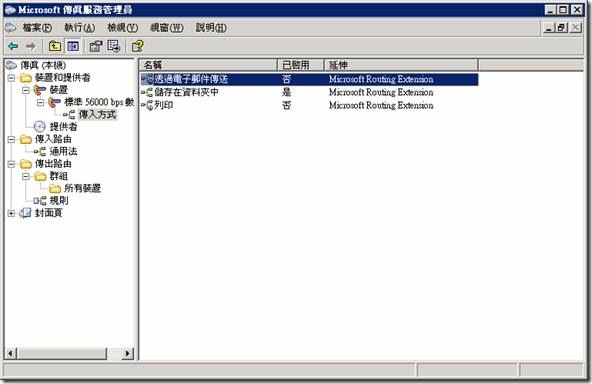Screen dimensions: 592x384
Task: Toggle the show/hide console tree icon
Action: [x=73, y=46]
